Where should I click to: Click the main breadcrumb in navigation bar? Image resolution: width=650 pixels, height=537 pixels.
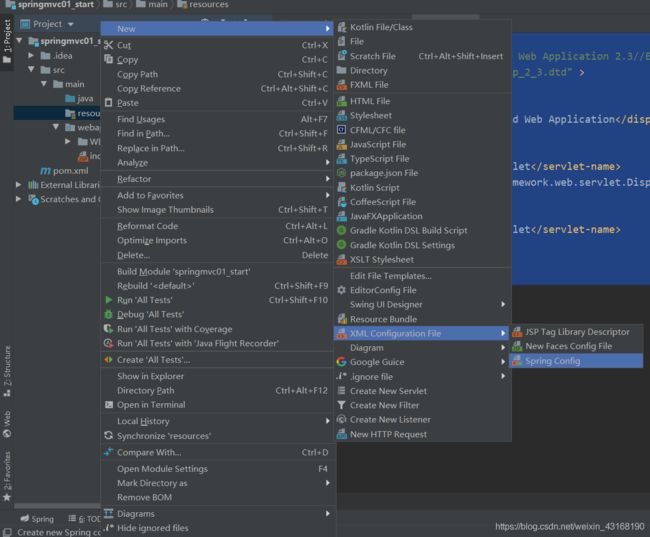[152, 5]
